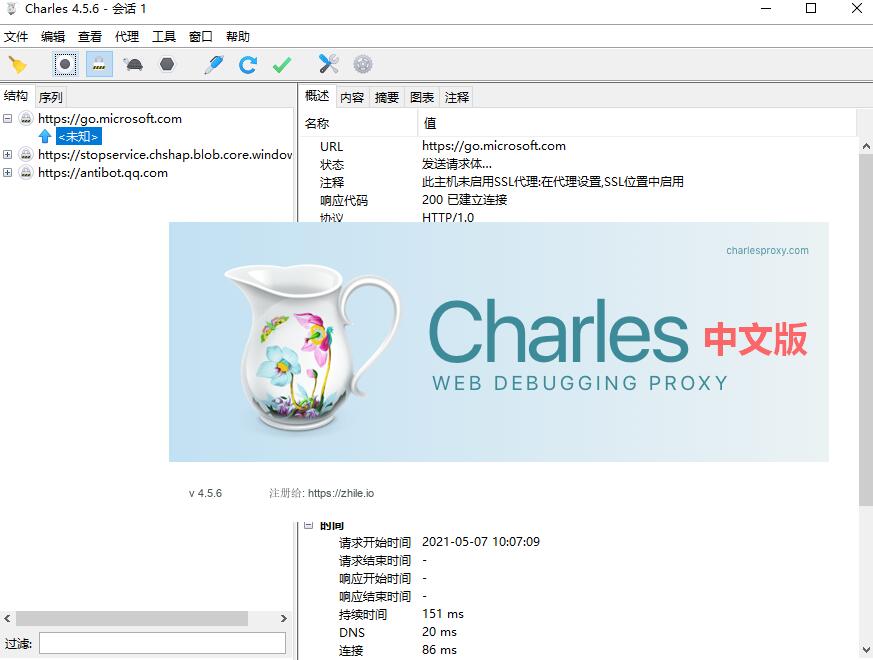Validate with the green checkmark icon
The width and height of the screenshot is (873, 660).
pyautogui.click(x=282, y=65)
